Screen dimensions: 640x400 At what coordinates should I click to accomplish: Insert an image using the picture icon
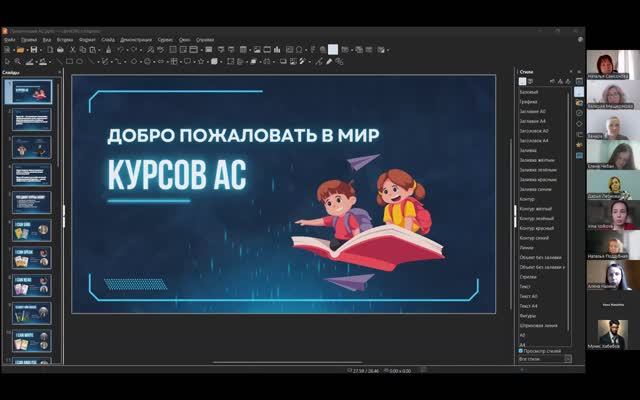coord(257,50)
